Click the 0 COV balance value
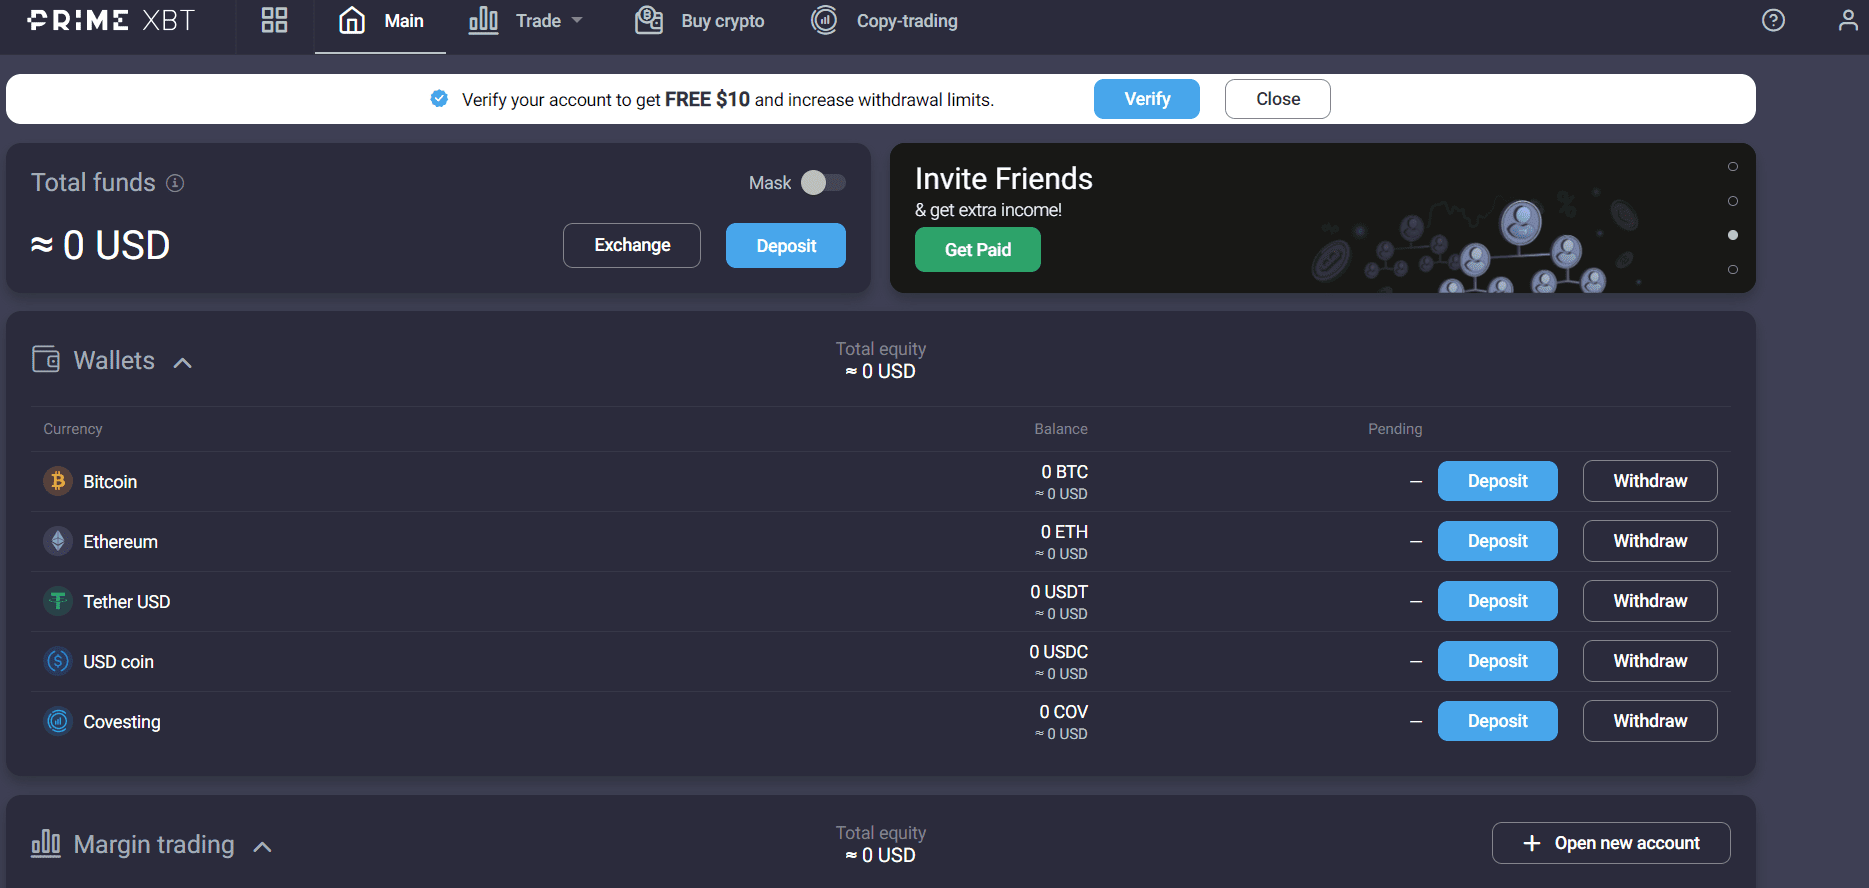The width and height of the screenshot is (1869, 888). (x=1063, y=712)
